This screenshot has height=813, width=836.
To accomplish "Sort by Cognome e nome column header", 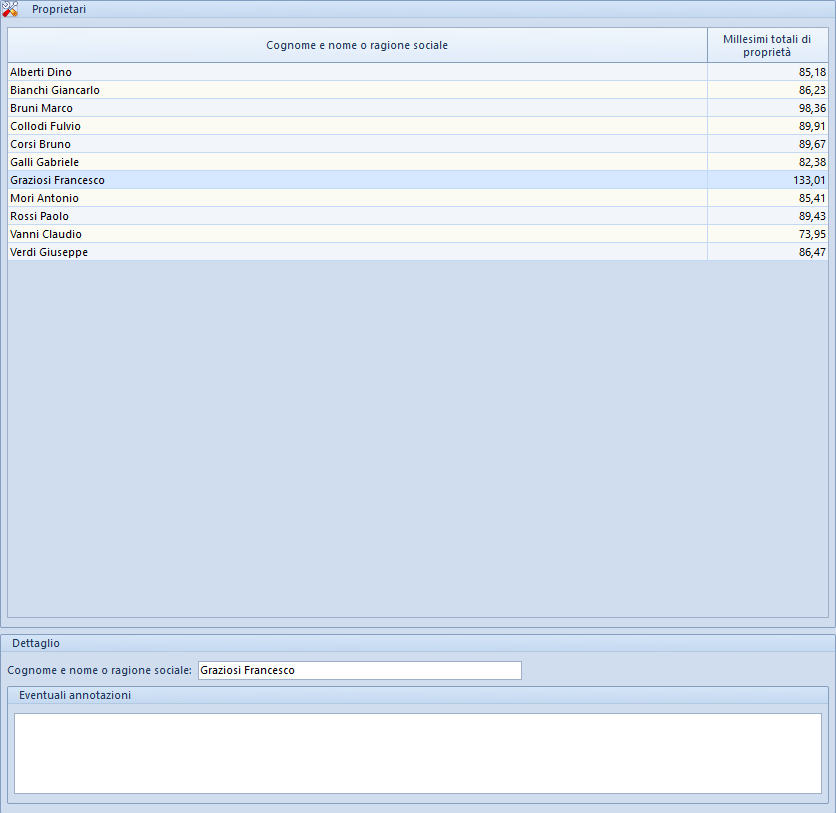I will click(x=357, y=45).
